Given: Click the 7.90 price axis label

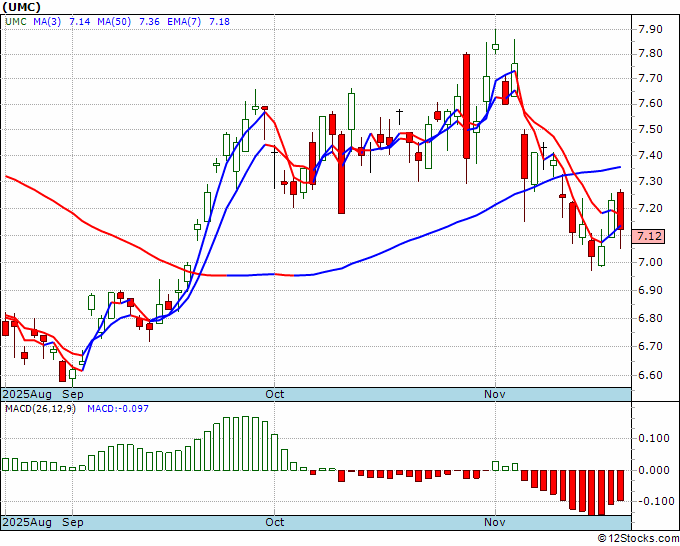Looking at the screenshot, I should pyautogui.click(x=650, y=29).
